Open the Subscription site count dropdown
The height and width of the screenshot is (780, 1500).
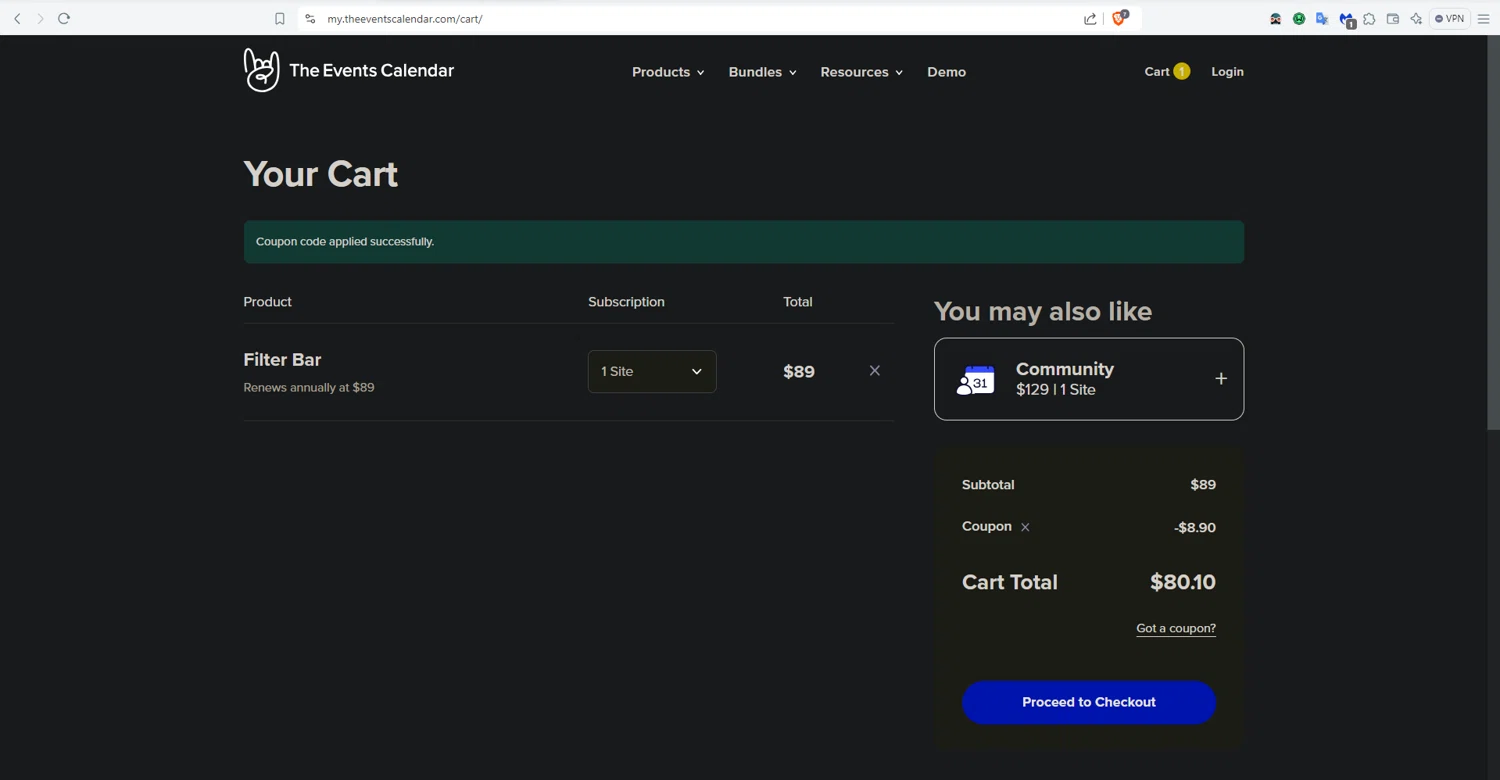pos(652,372)
